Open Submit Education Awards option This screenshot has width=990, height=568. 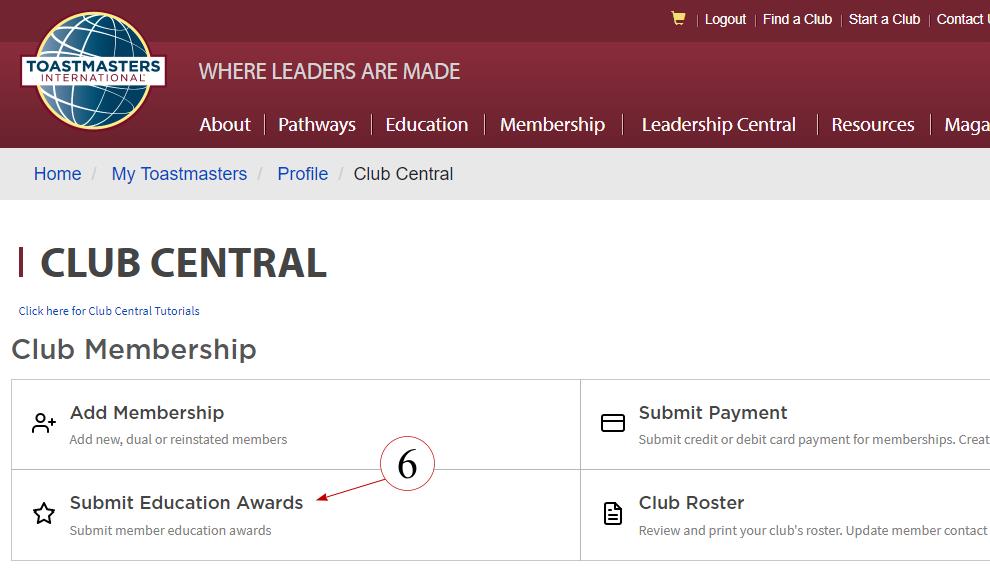click(x=186, y=502)
